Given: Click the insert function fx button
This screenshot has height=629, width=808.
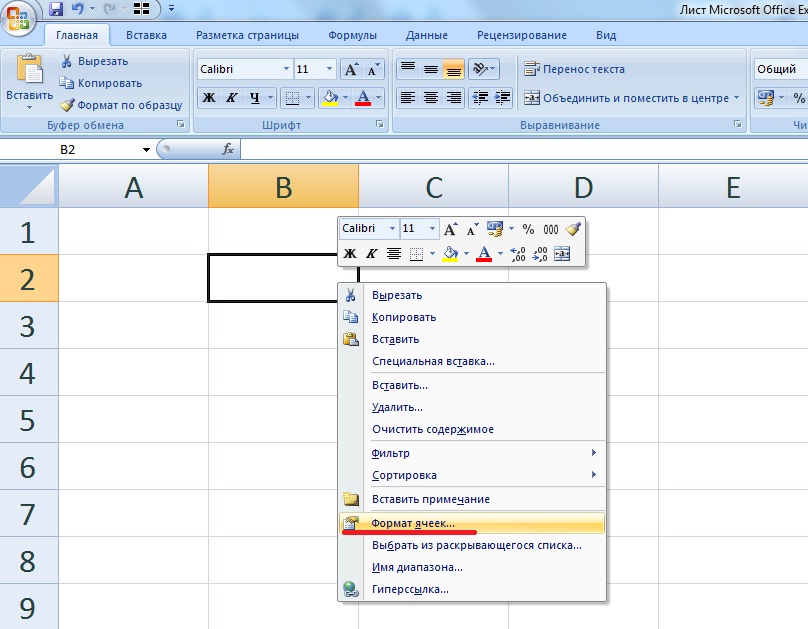Looking at the screenshot, I should (x=228, y=149).
